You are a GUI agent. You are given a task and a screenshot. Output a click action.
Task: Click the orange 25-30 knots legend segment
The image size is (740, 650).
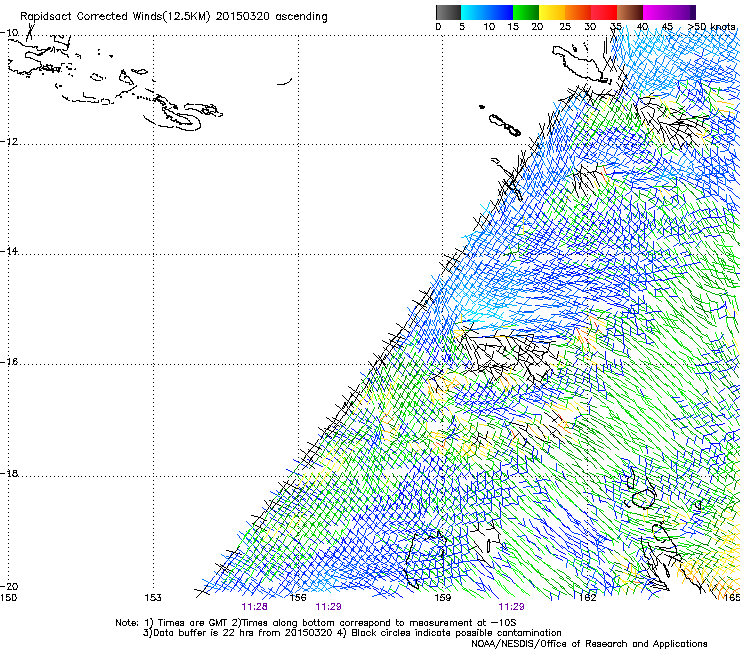pos(578,12)
